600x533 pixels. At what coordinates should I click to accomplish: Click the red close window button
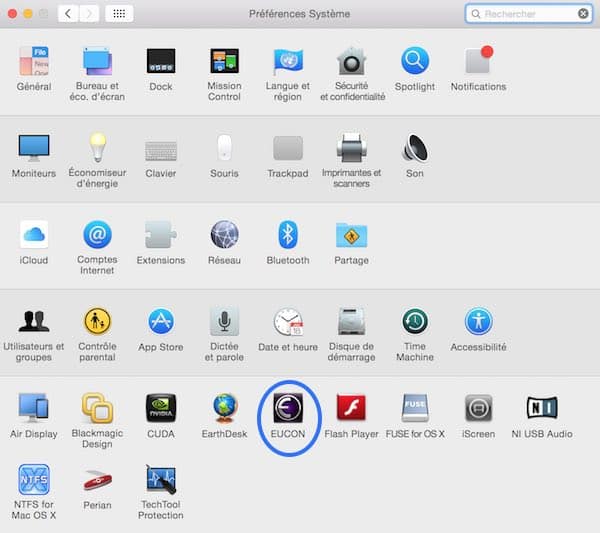pos(12,14)
